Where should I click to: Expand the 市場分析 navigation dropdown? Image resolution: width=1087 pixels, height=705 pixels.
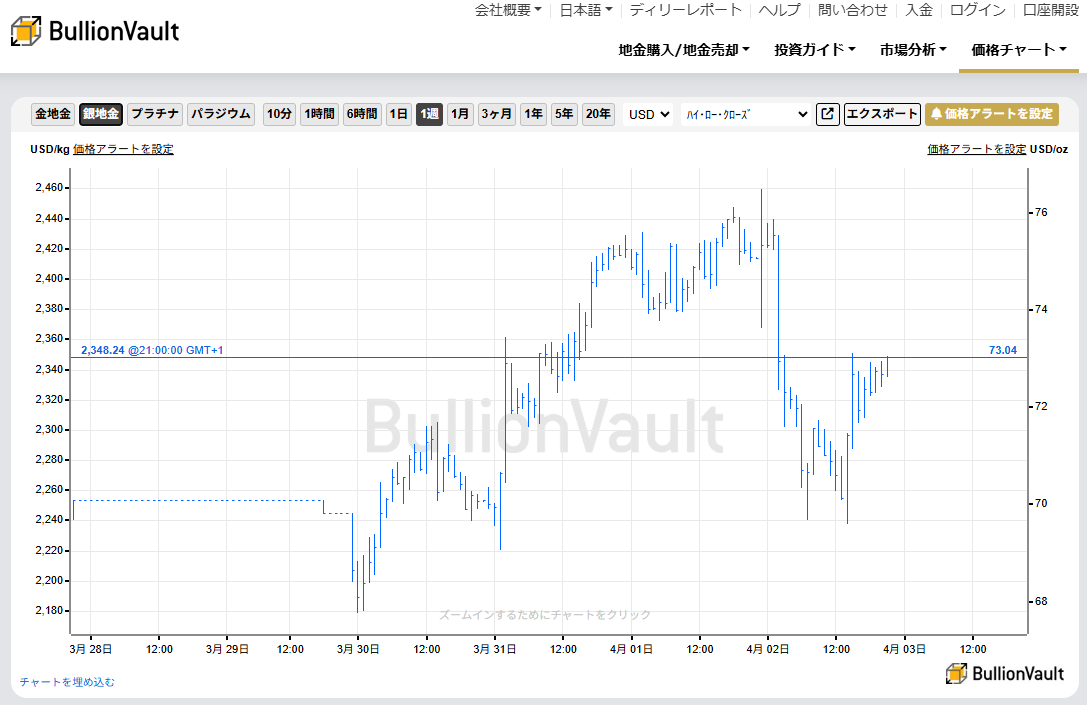pos(912,47)
